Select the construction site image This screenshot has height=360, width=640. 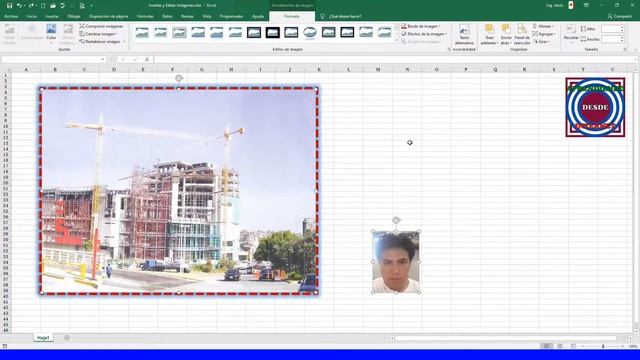[179, 190]
